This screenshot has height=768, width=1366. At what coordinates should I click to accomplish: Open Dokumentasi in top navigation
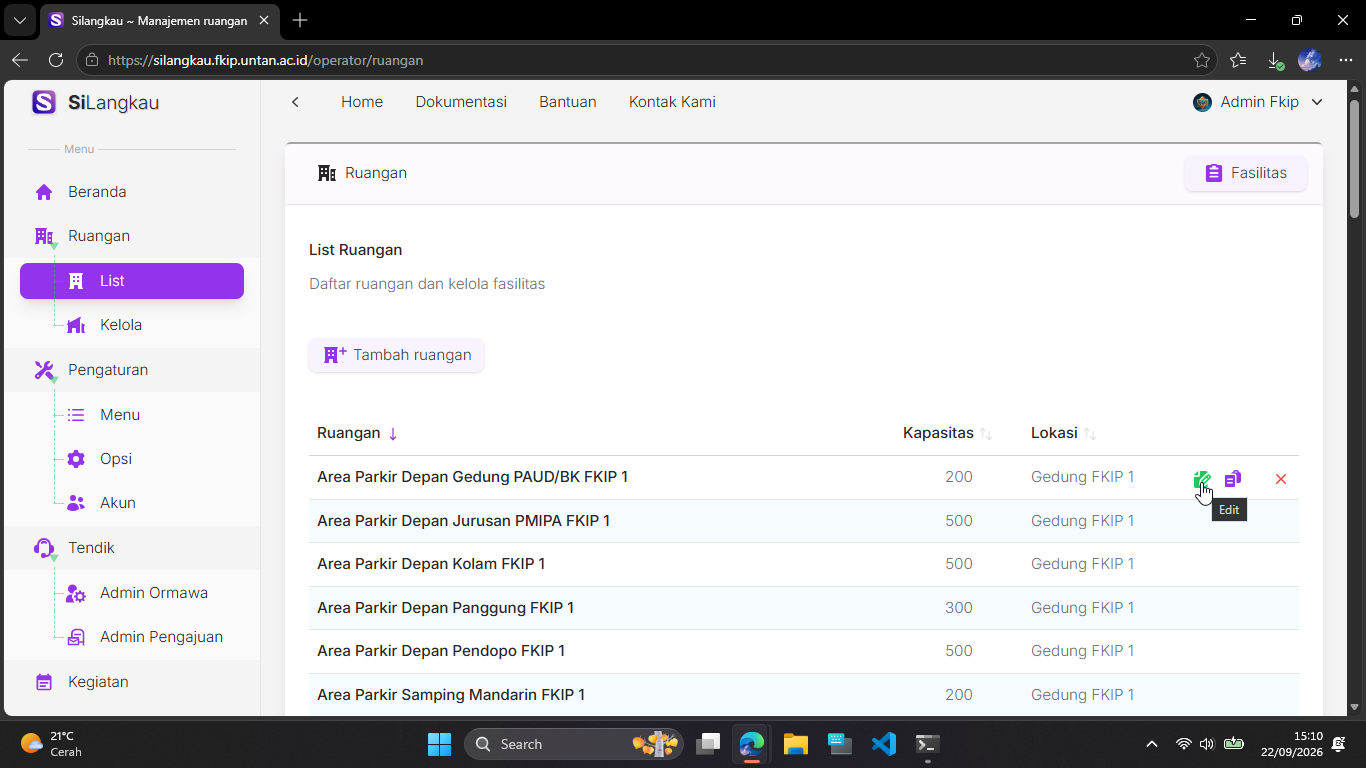tap(461, 102)
